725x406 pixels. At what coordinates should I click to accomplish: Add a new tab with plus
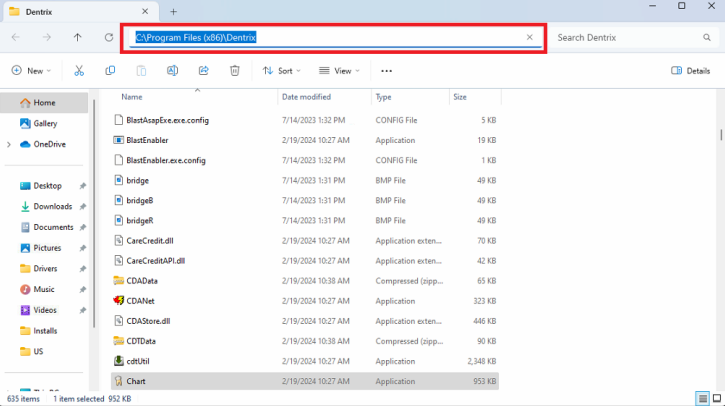173,12
